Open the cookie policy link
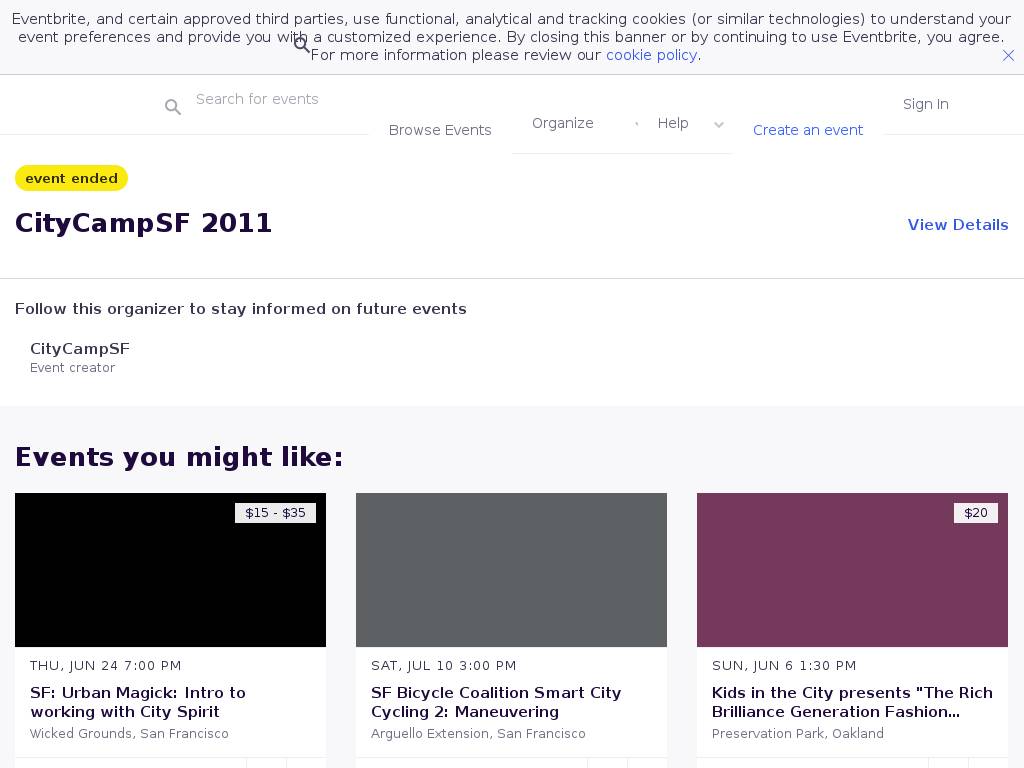 651,55
